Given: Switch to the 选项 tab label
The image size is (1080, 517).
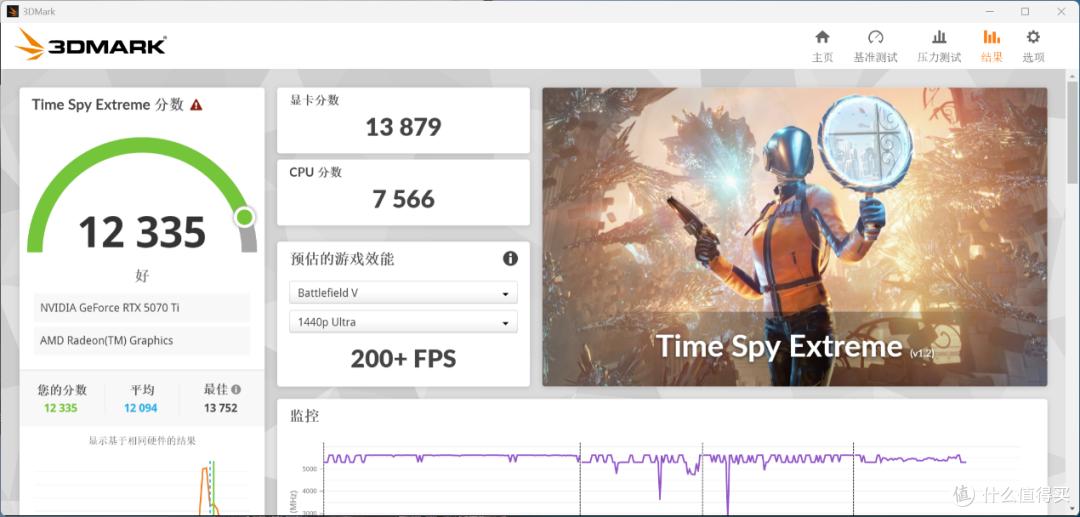Looking at the screenshot, I should click(1033, 58).
